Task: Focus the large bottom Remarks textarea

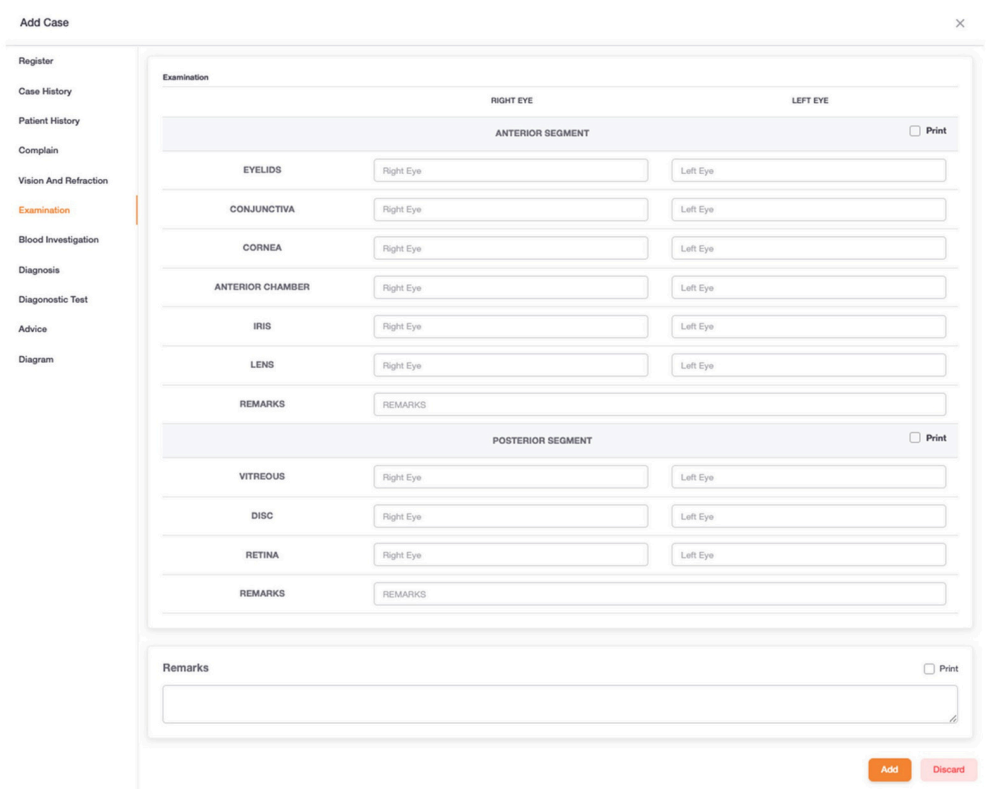Action: click(559, 704)
